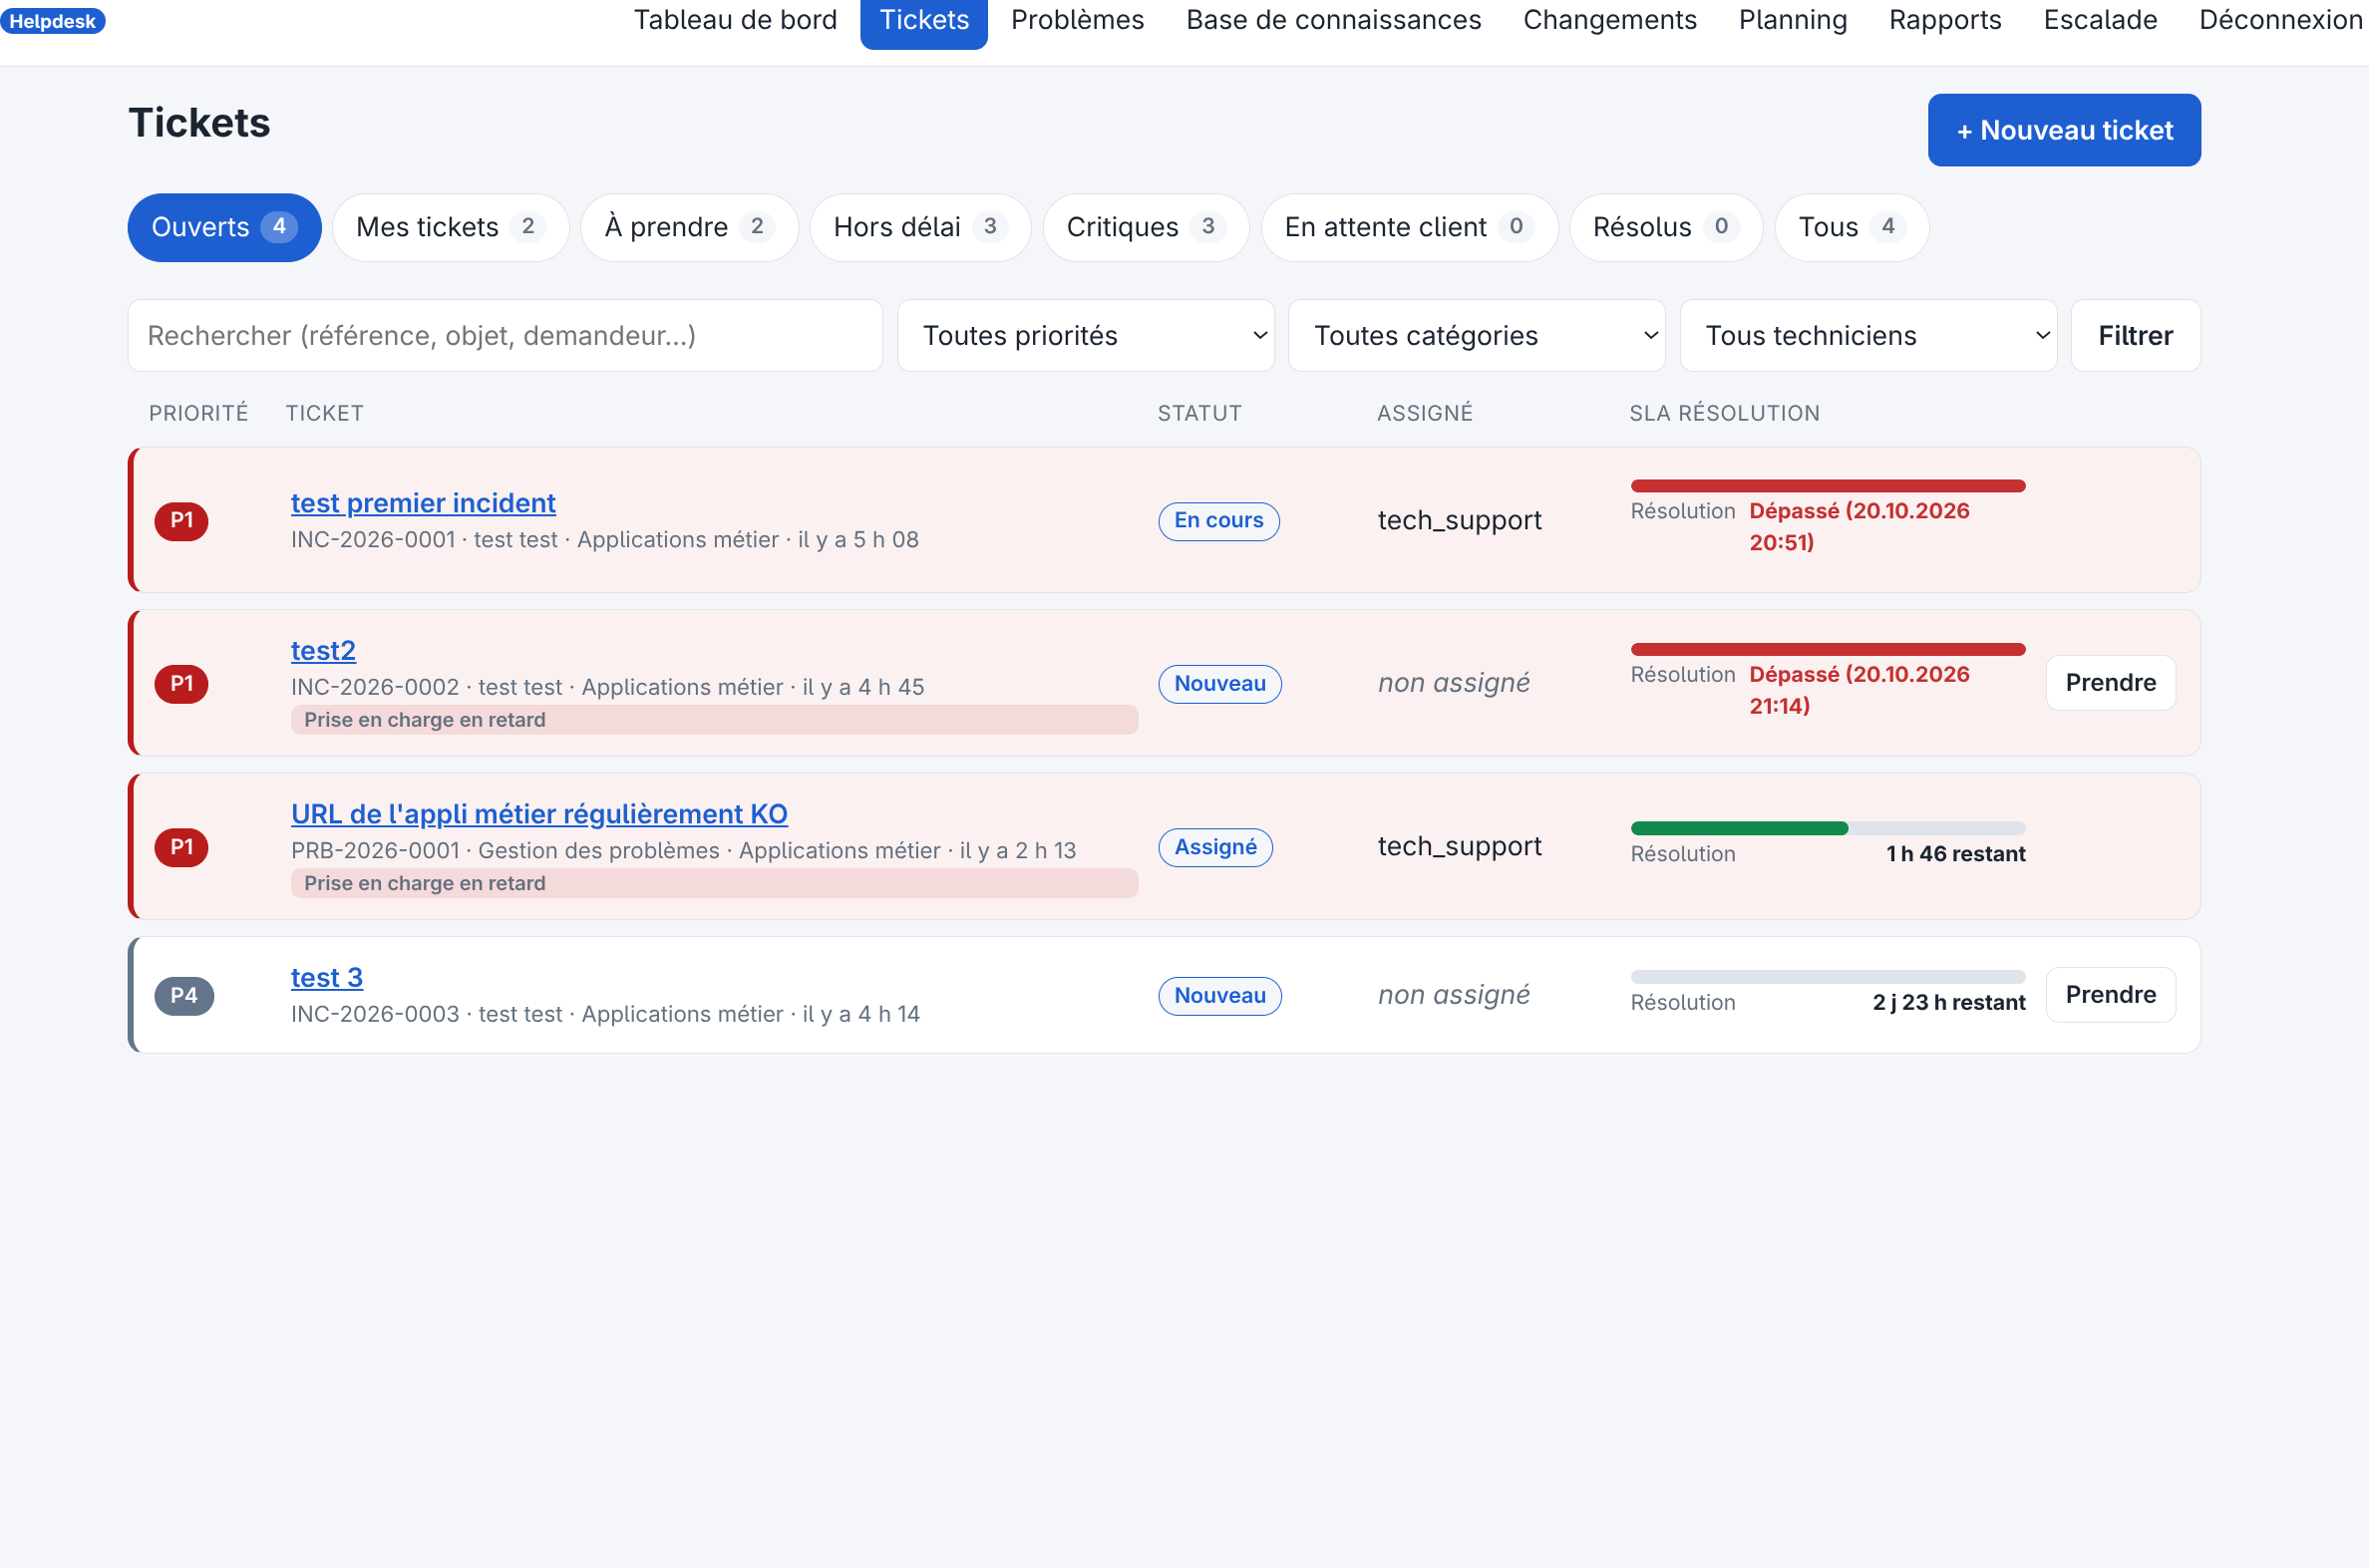This screenshot has height=1568, width=2369.
Task: Take ticket test2 with Prendre
Action: [2110, 683]
